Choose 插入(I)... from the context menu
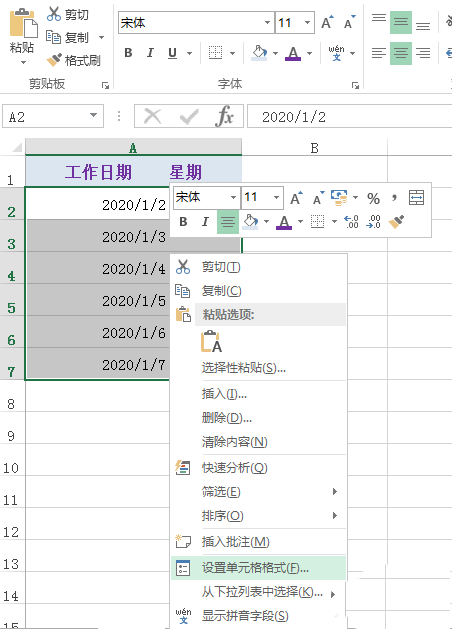The width and height of the screenshot is (452, 629). pos(258,394)
